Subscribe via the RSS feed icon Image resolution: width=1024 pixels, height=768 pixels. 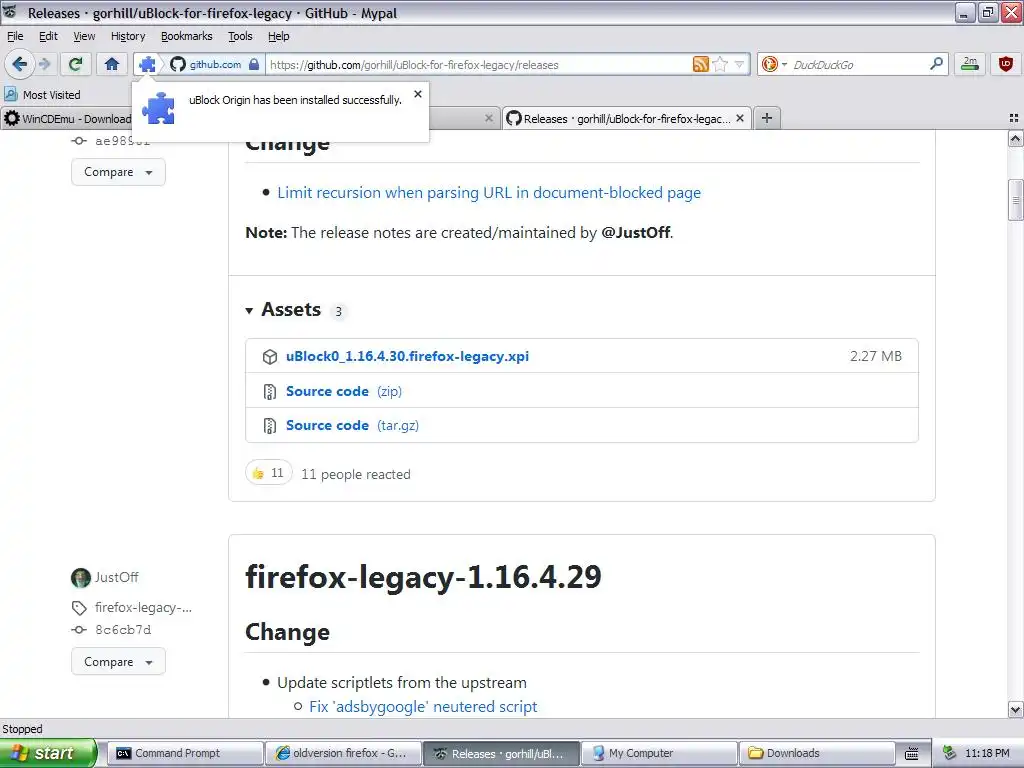(x=701, y=64)
